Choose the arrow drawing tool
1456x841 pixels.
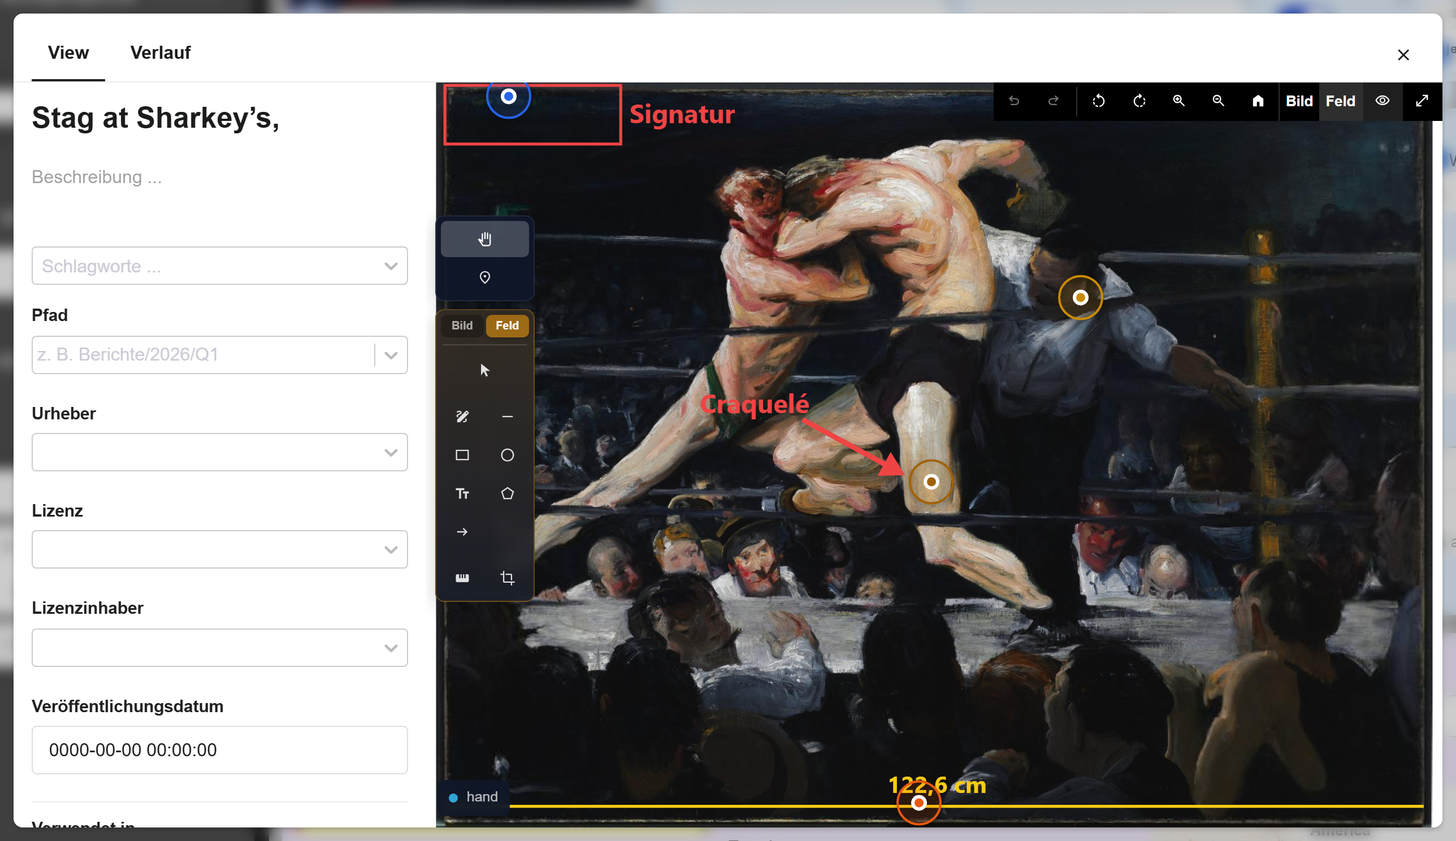point(462,532)
